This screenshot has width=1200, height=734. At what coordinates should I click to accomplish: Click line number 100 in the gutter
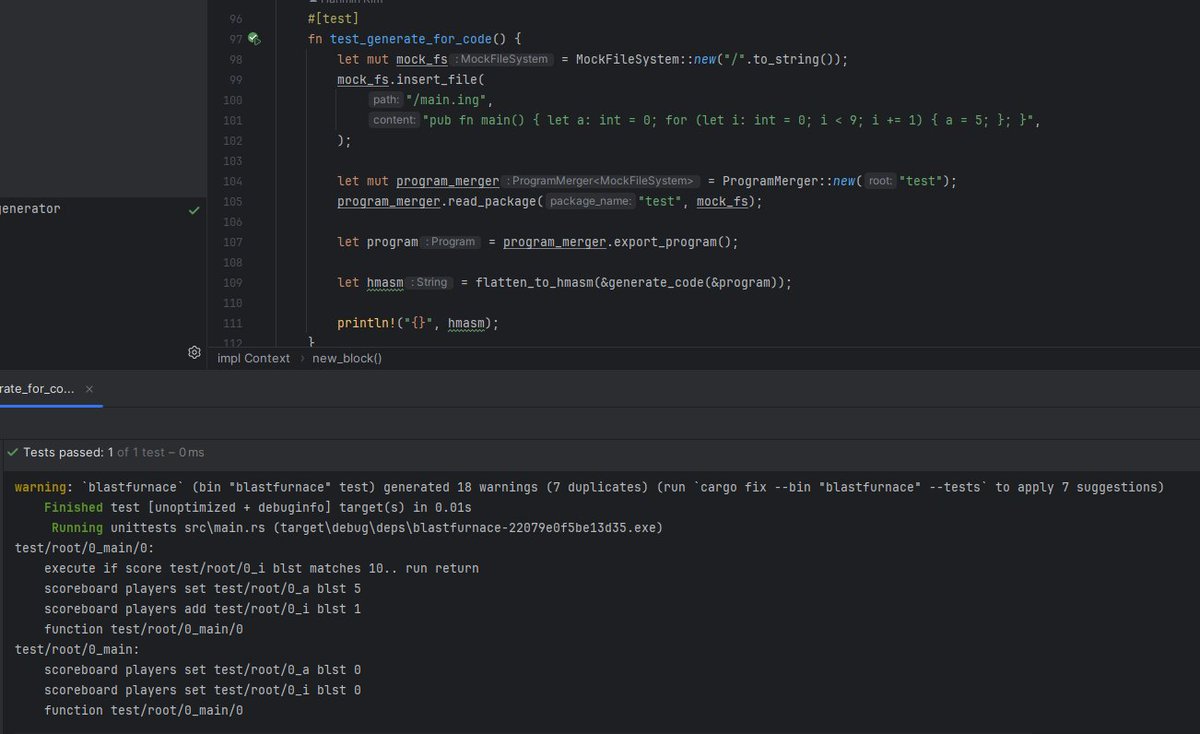(232, 100)
